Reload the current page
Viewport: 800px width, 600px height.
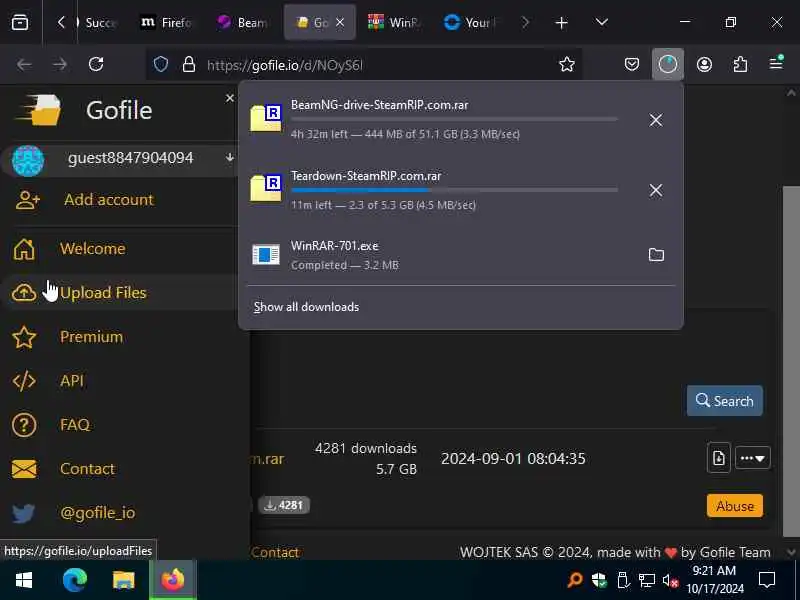click(x=96, y=65)
